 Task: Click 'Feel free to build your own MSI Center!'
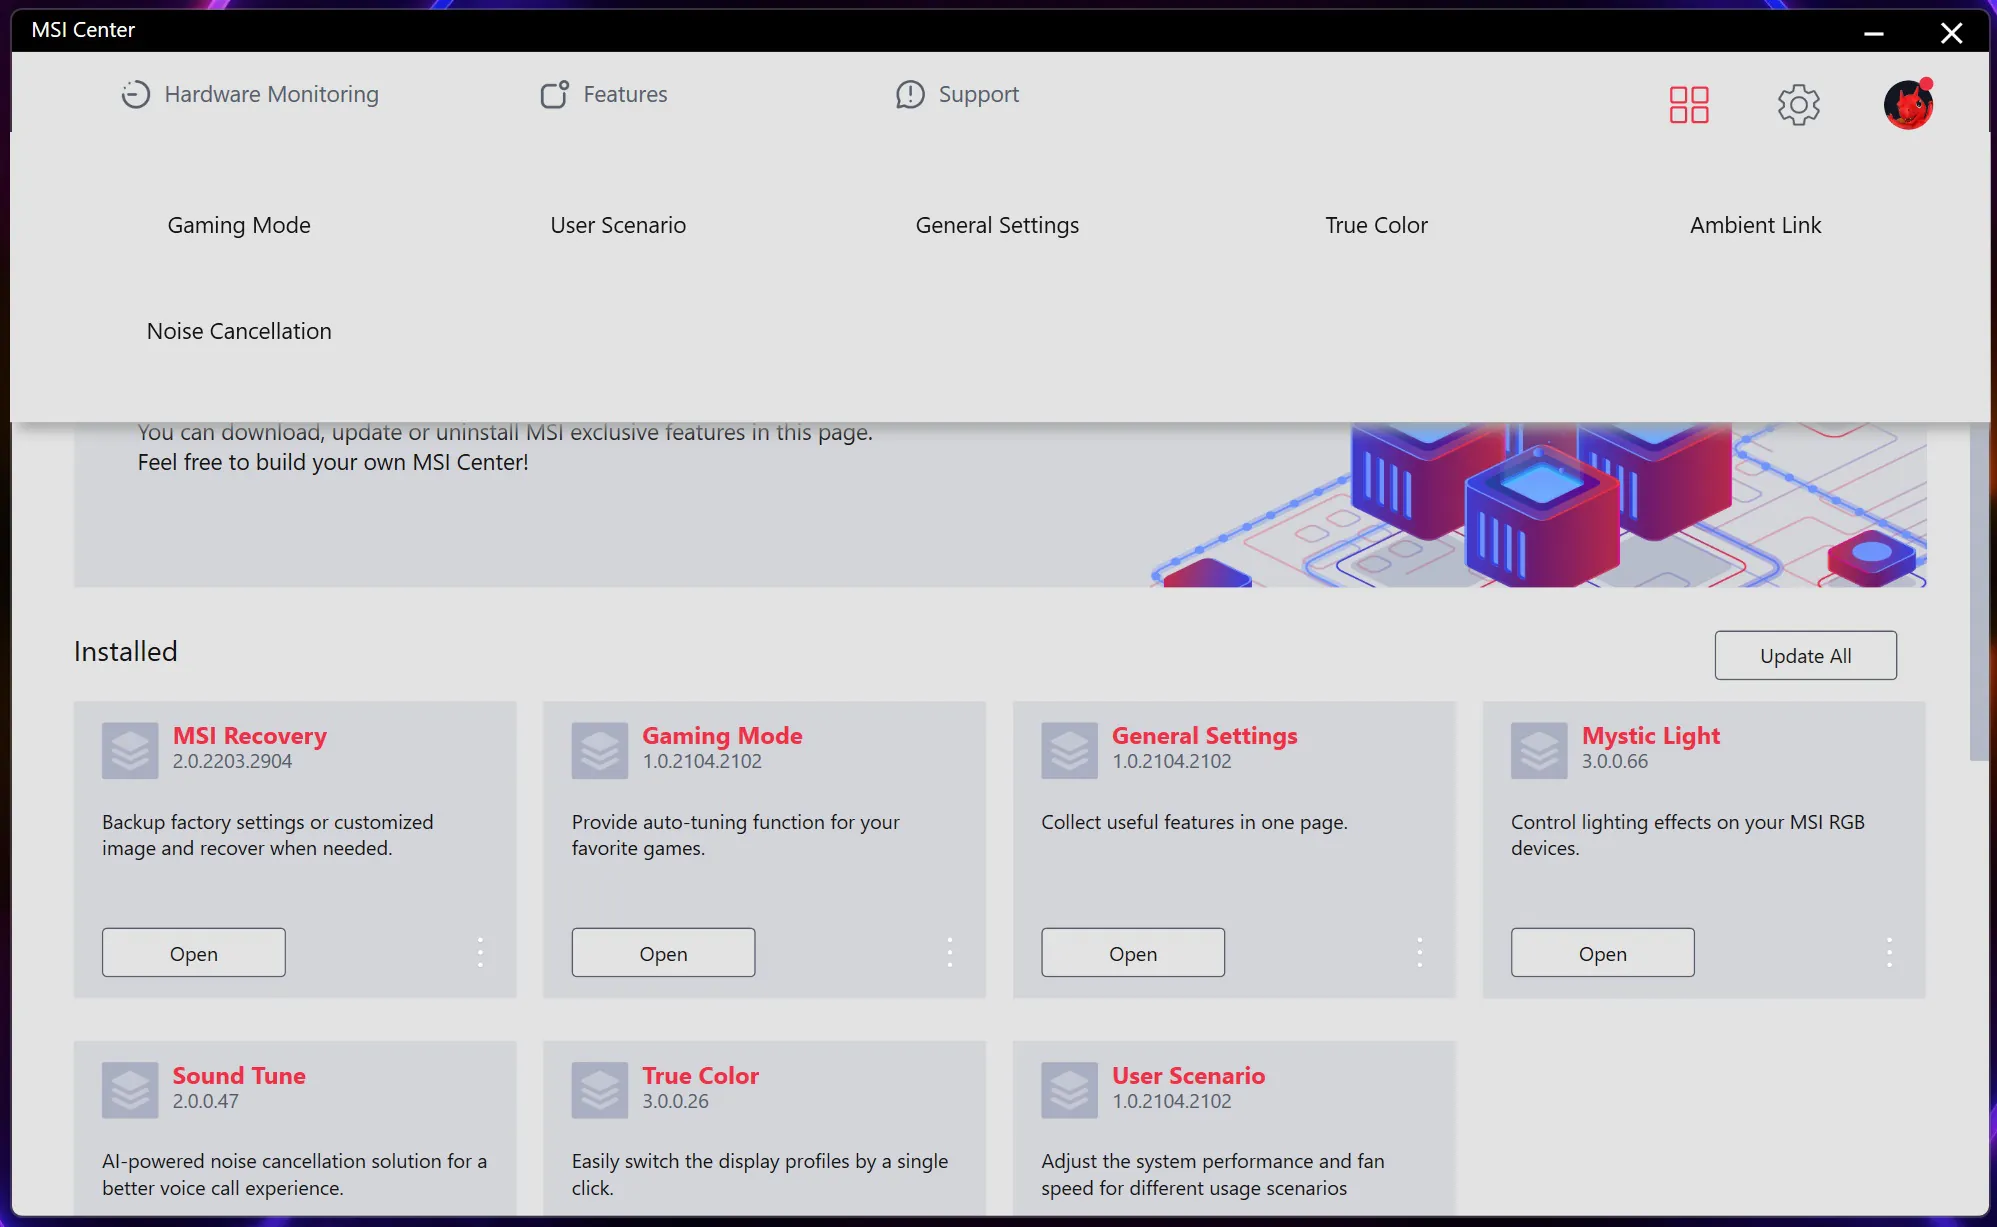point(333,462)
